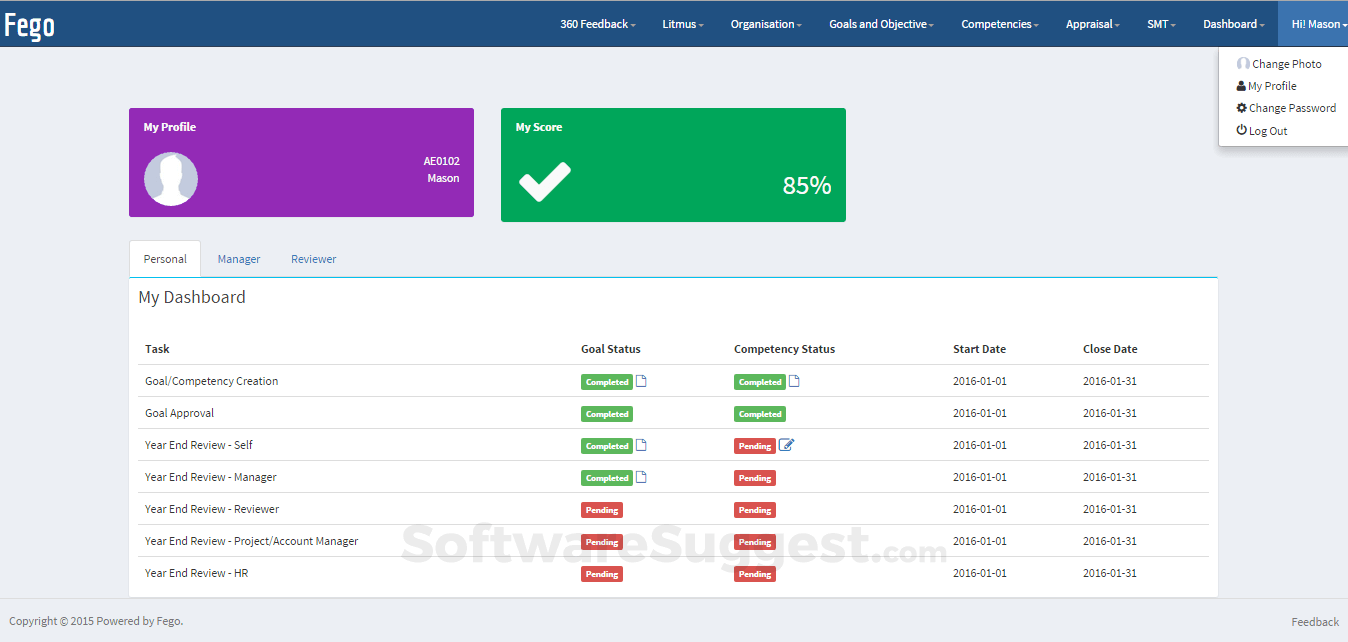Image resolution: width=1348 pixels, height=642 pixels.
Task: Click the profile avatar in My Profile card
Action: tap(171, 179)
